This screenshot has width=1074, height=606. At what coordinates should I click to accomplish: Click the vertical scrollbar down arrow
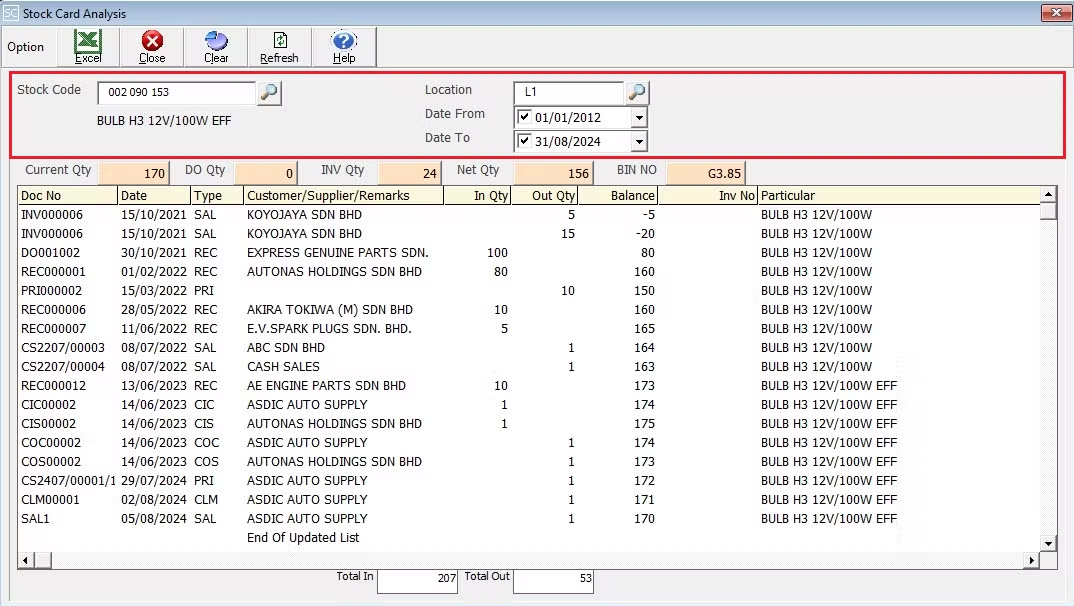pos(1048,544)
